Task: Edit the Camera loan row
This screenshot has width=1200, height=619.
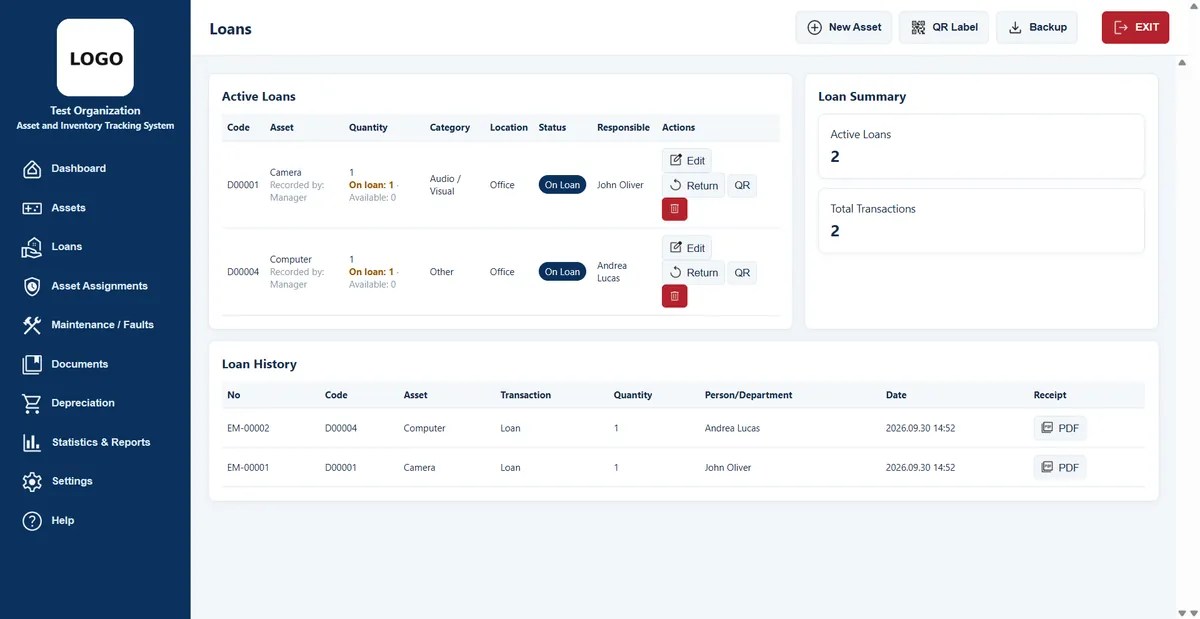Action: coord(687,160)
